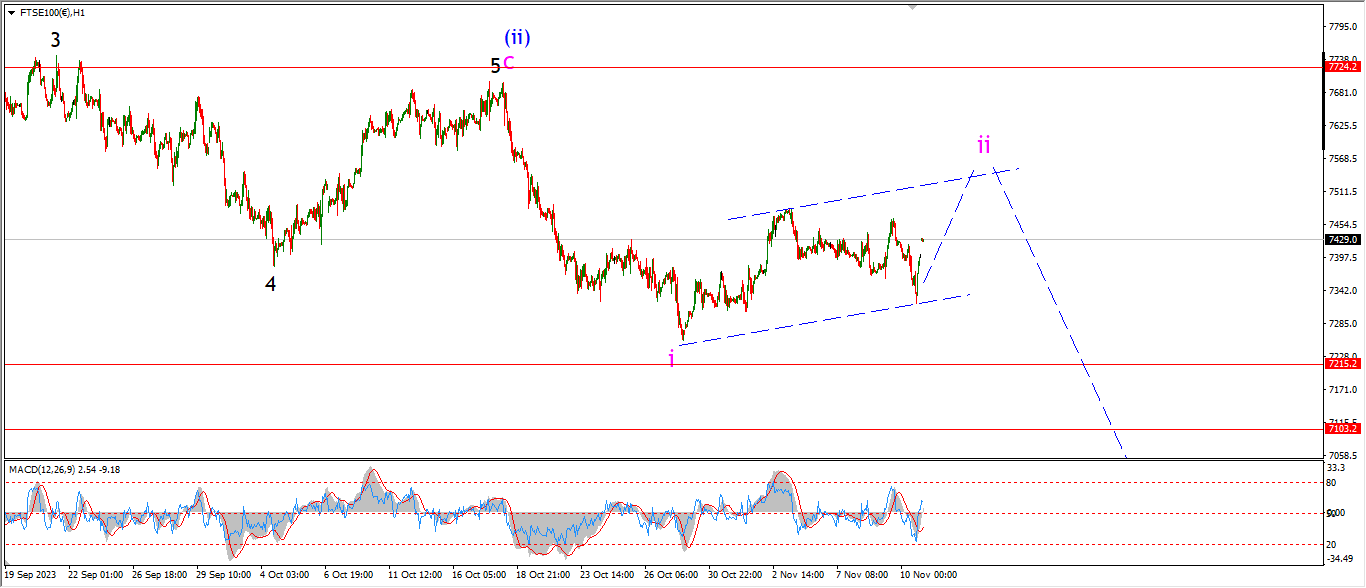
Task: Click the gray chart shift triangle marker
Action: 911,6
